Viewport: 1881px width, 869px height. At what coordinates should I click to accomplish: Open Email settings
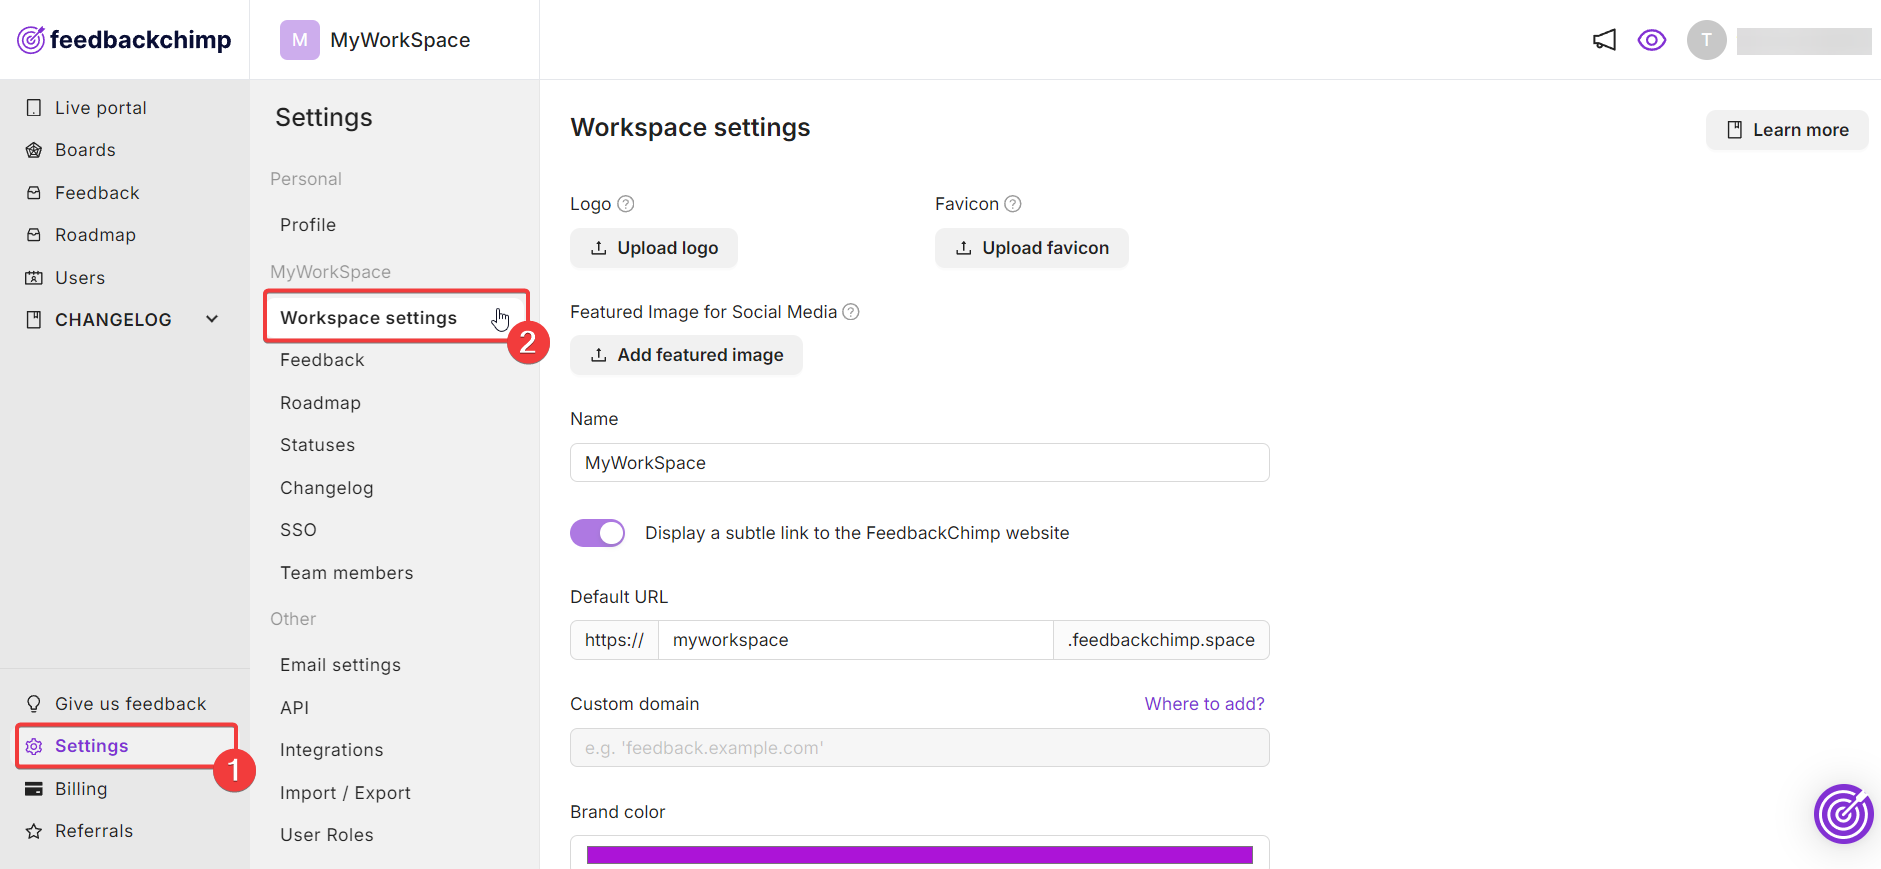pyautogui.click(x=340, y=665)
